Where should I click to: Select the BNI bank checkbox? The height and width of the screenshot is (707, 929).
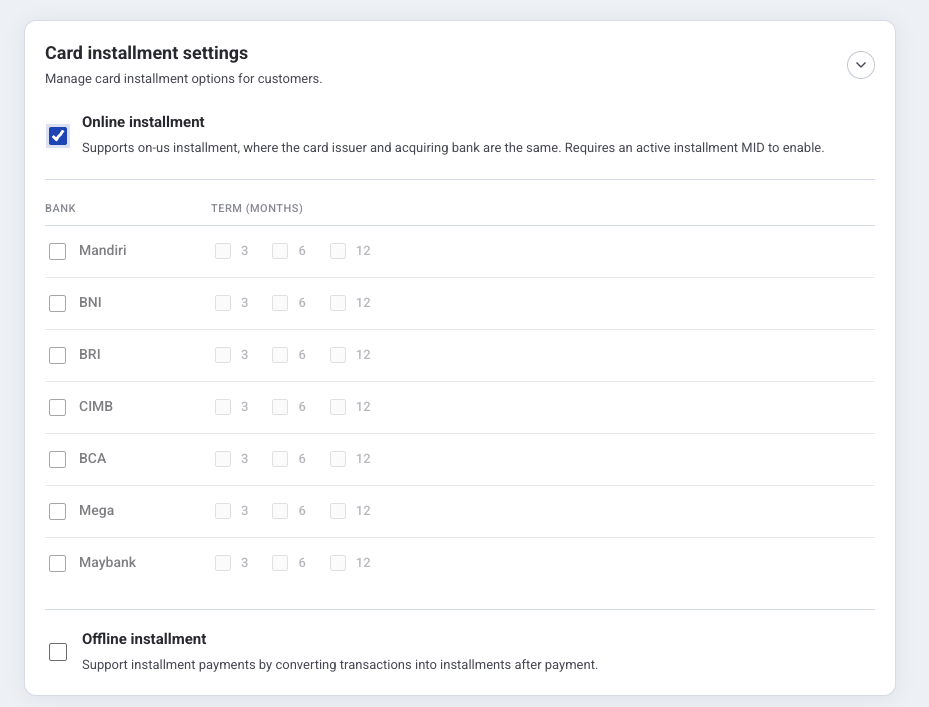57,303
